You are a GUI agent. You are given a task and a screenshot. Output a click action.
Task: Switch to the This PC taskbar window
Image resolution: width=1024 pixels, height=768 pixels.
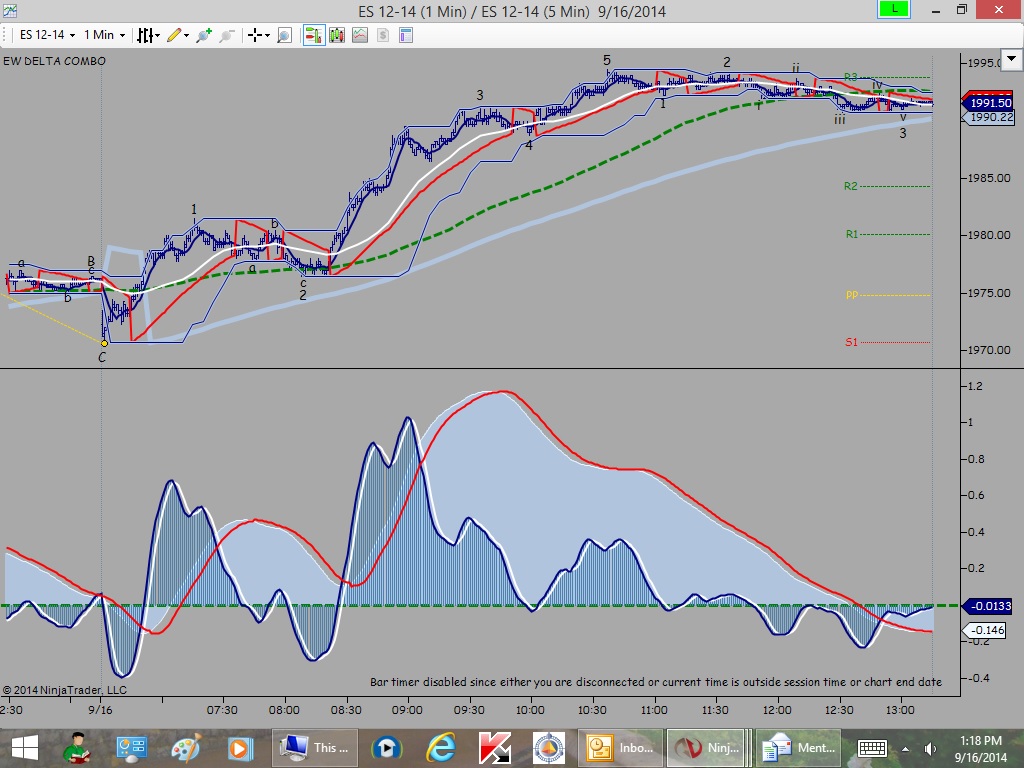pos(314,748)
